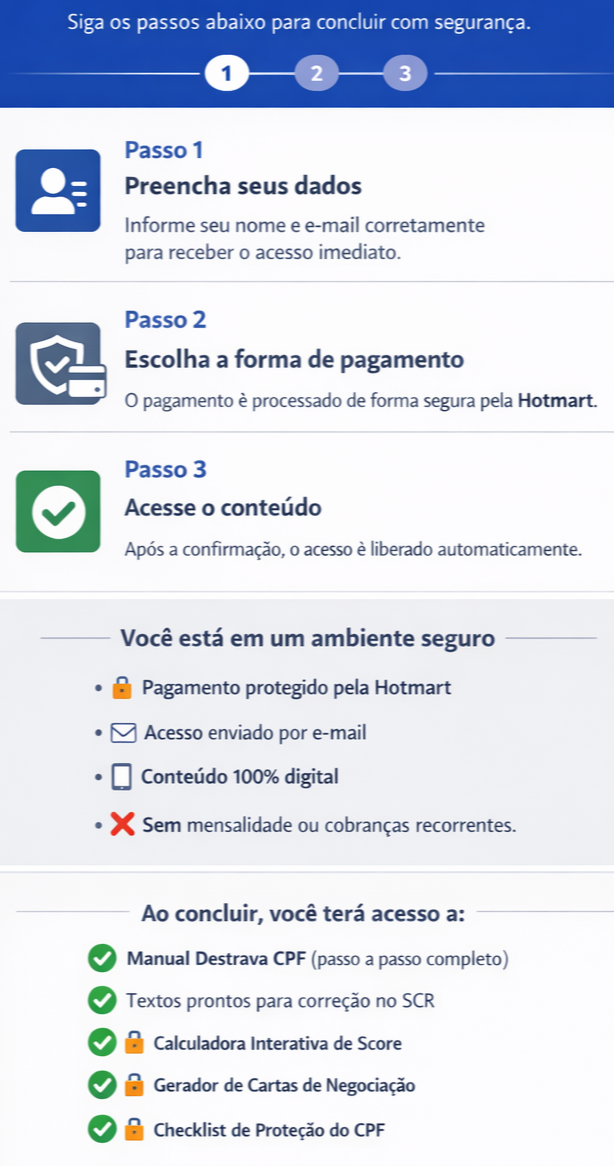Click the blue user profile icon
This screenshot has width=614, height=1166.
coord(58,190)
